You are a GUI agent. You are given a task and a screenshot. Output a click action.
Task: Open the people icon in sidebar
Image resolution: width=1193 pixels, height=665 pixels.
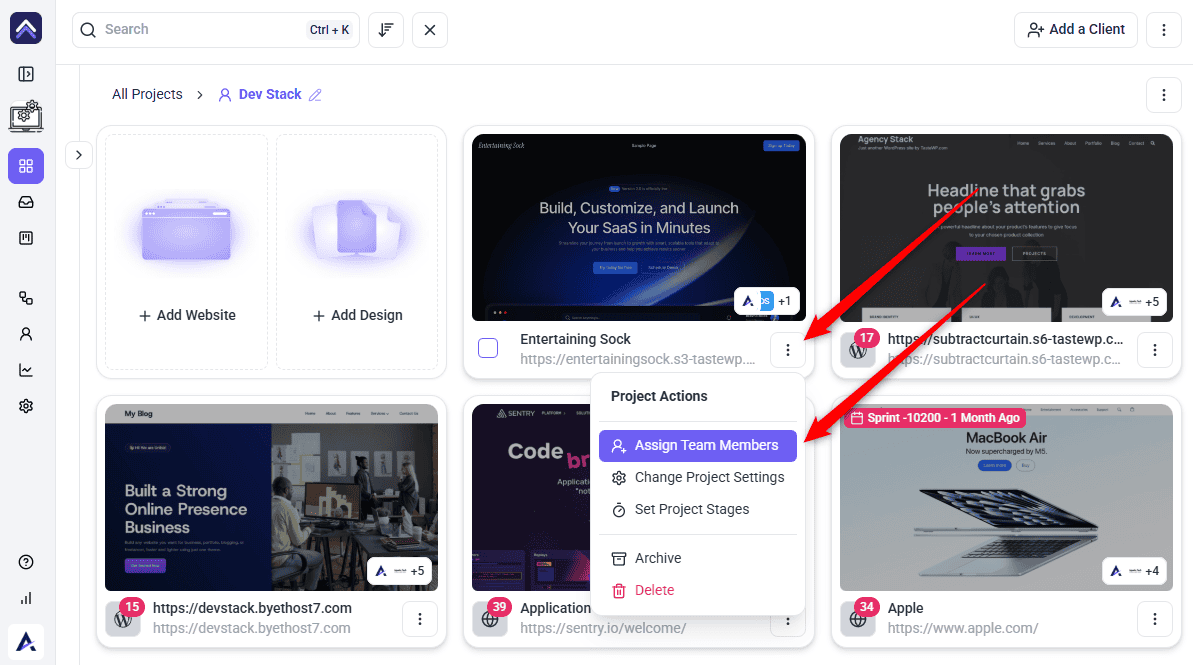pos(26,334)
